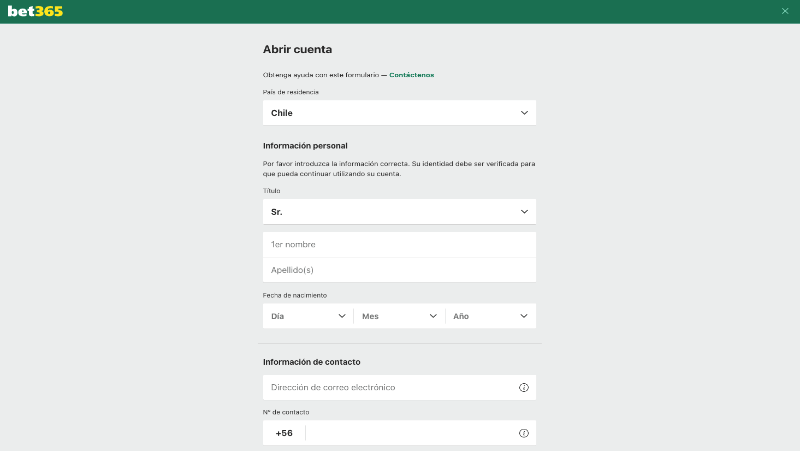Close the account registration form
The image size is (800, 451).
(785, 11)
